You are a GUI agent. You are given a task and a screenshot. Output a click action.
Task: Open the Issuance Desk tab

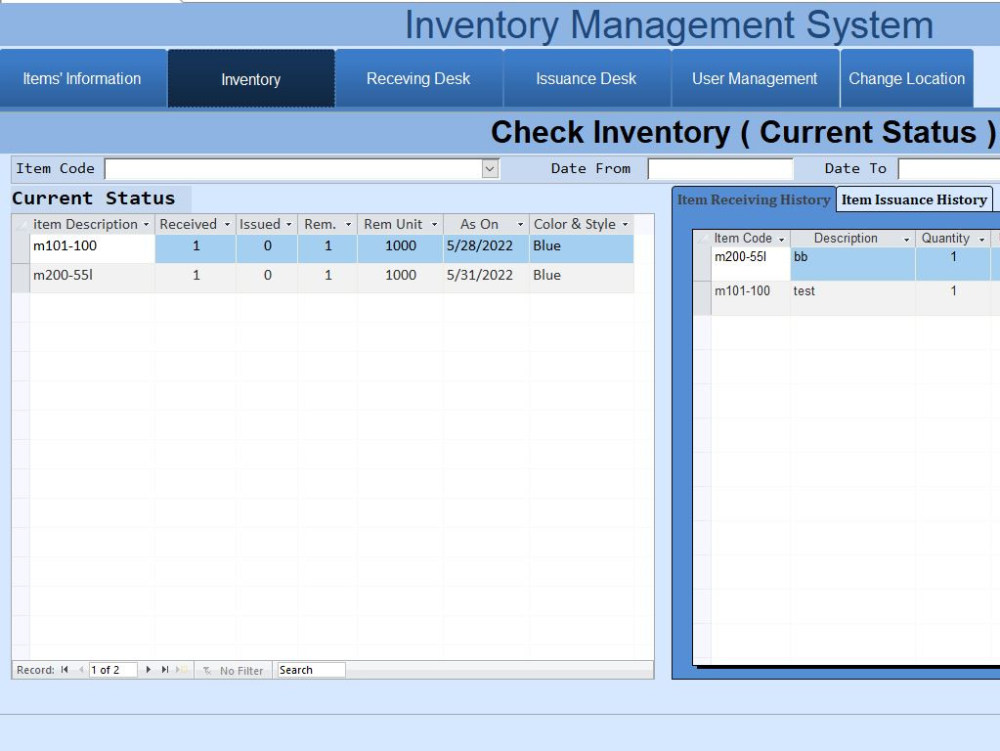(586, 78)
